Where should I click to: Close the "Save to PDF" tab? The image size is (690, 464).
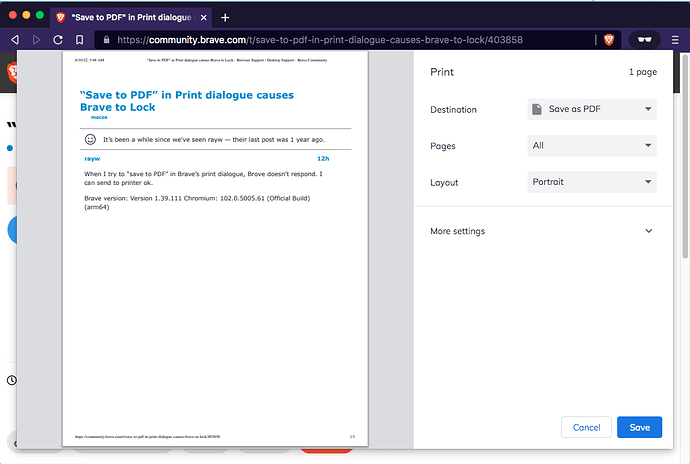pyautogui.click(x=203, y=18)
